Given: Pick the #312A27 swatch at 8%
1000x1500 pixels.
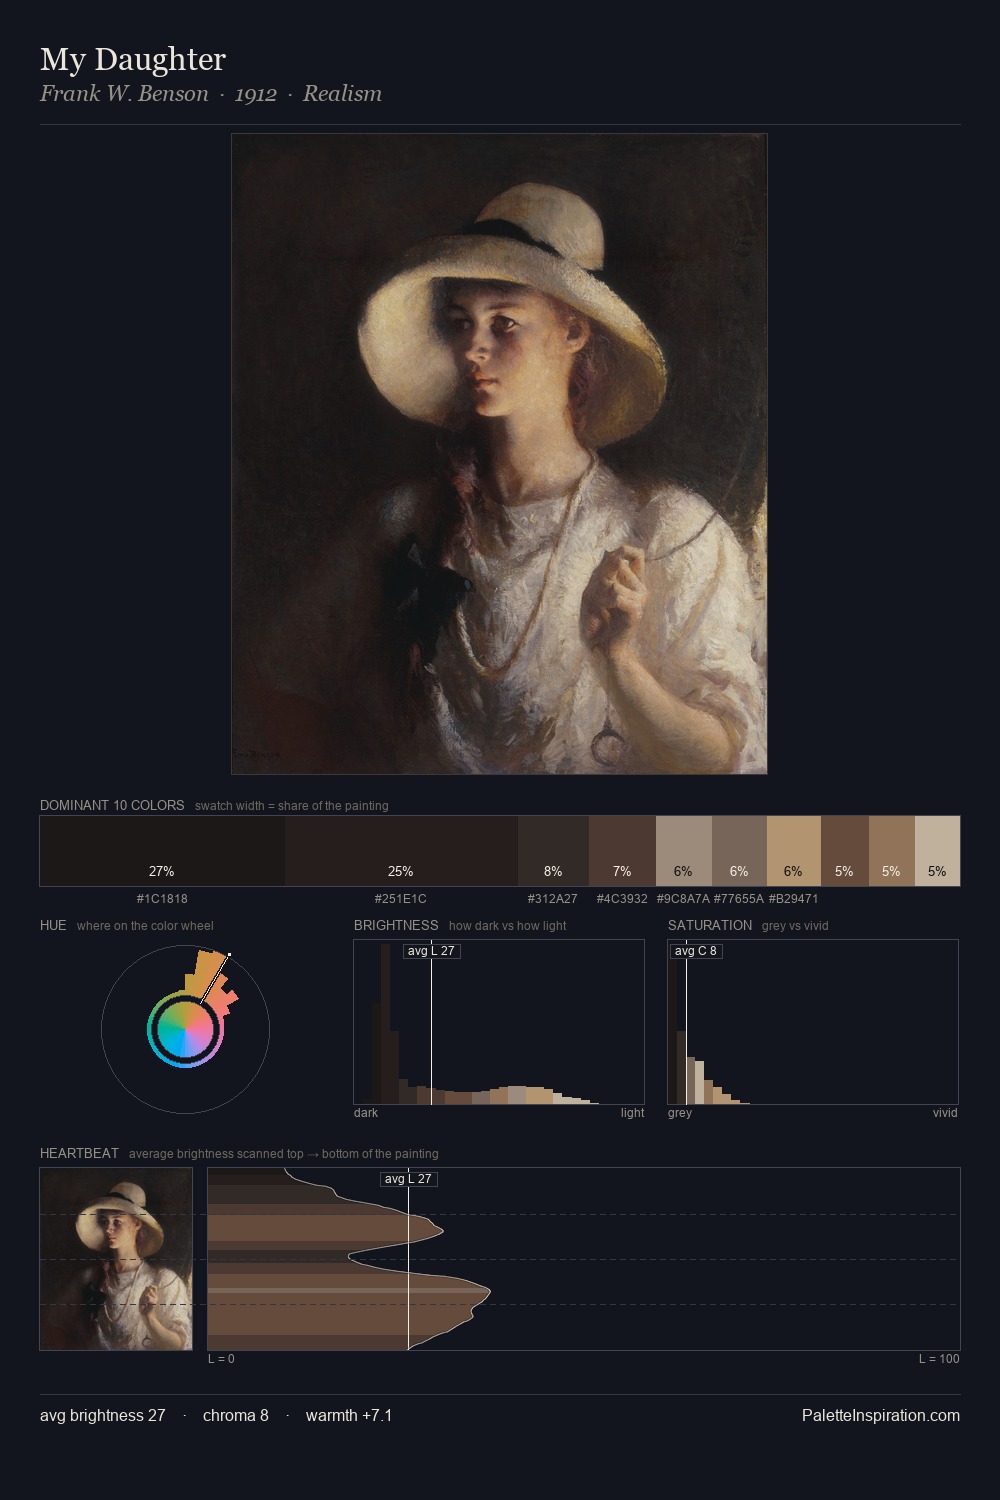Looking at the screenshot, I should click(553, 851).
